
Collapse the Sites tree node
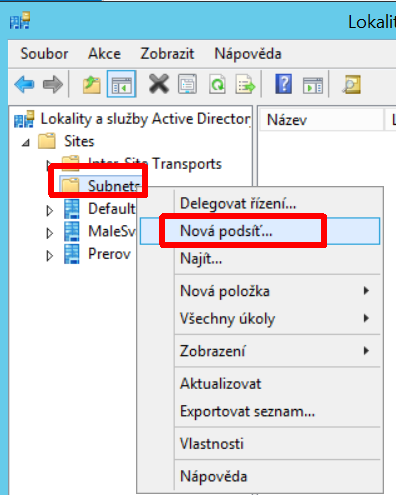[x=26, y=143]
